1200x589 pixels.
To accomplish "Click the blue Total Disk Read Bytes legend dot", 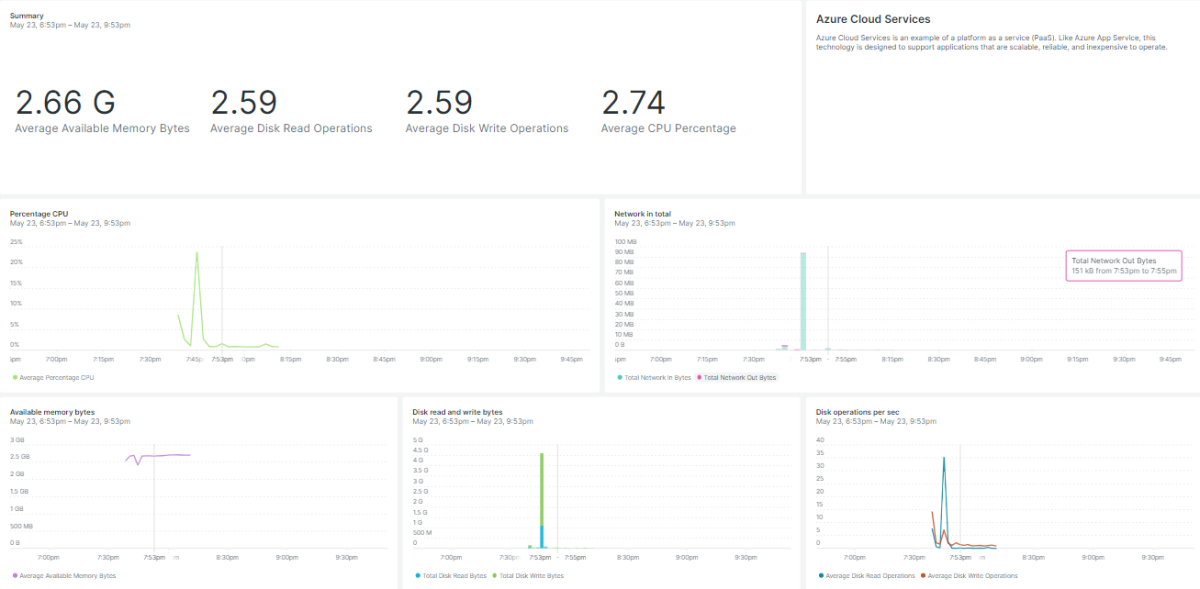I will (417, 576).
